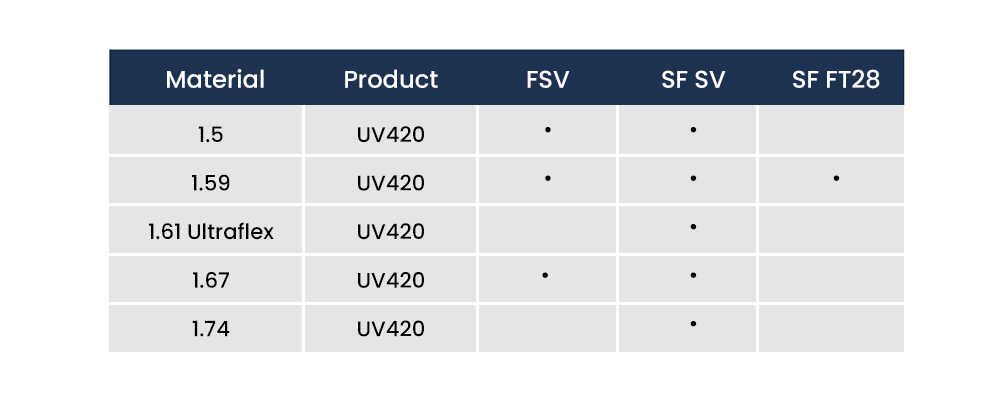The width and height of the screenshot is (1000, 400).
Task: Click the SF FT28 dot for 1.59
Action: click(835, 179)
